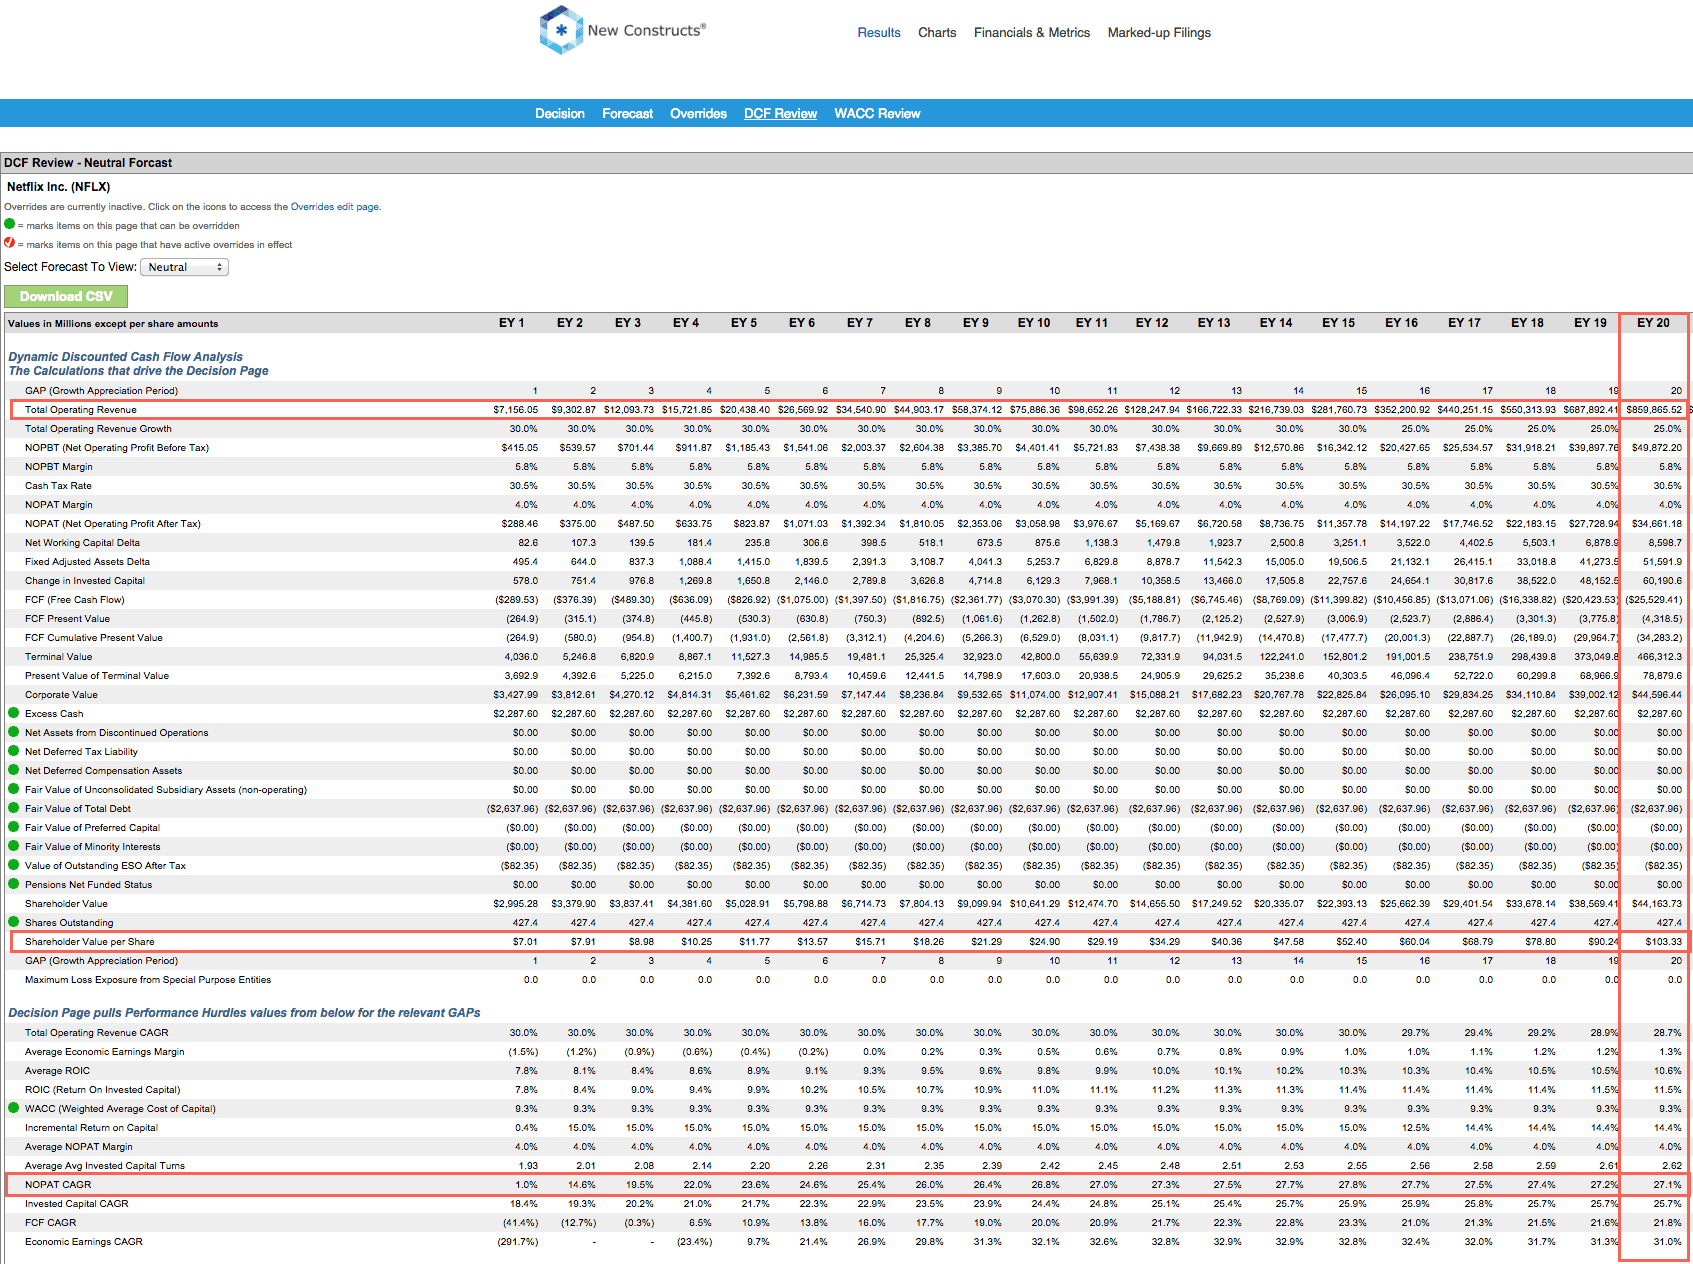Click Netflix Inc. (NFLX) company title

tap(59, 187)
